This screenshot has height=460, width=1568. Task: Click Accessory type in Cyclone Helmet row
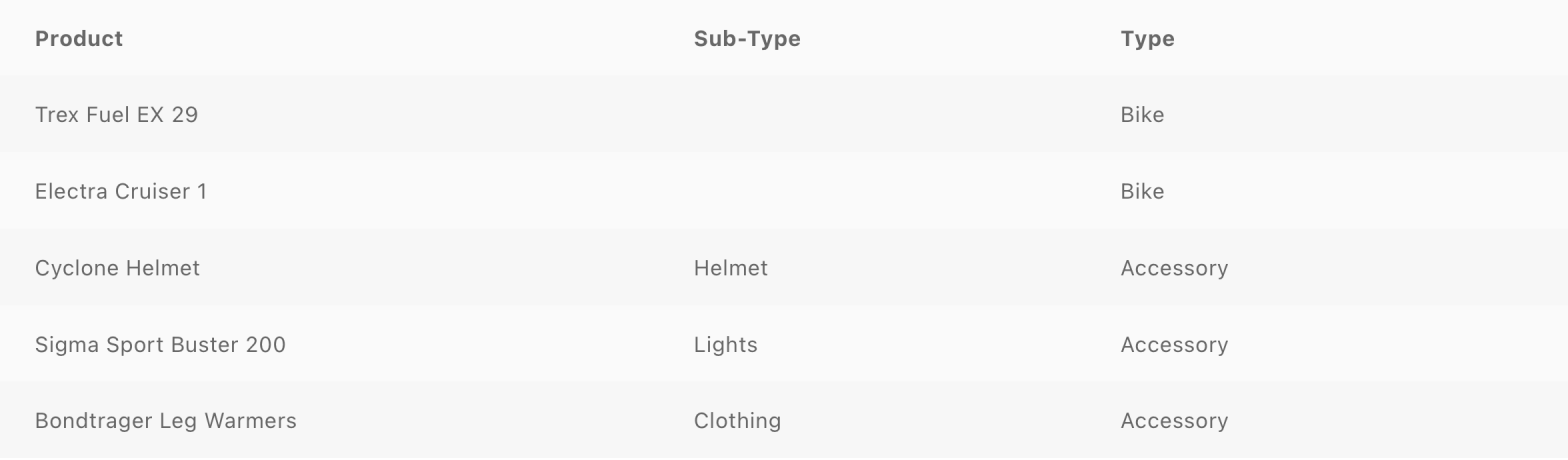tap(1174, 268)
